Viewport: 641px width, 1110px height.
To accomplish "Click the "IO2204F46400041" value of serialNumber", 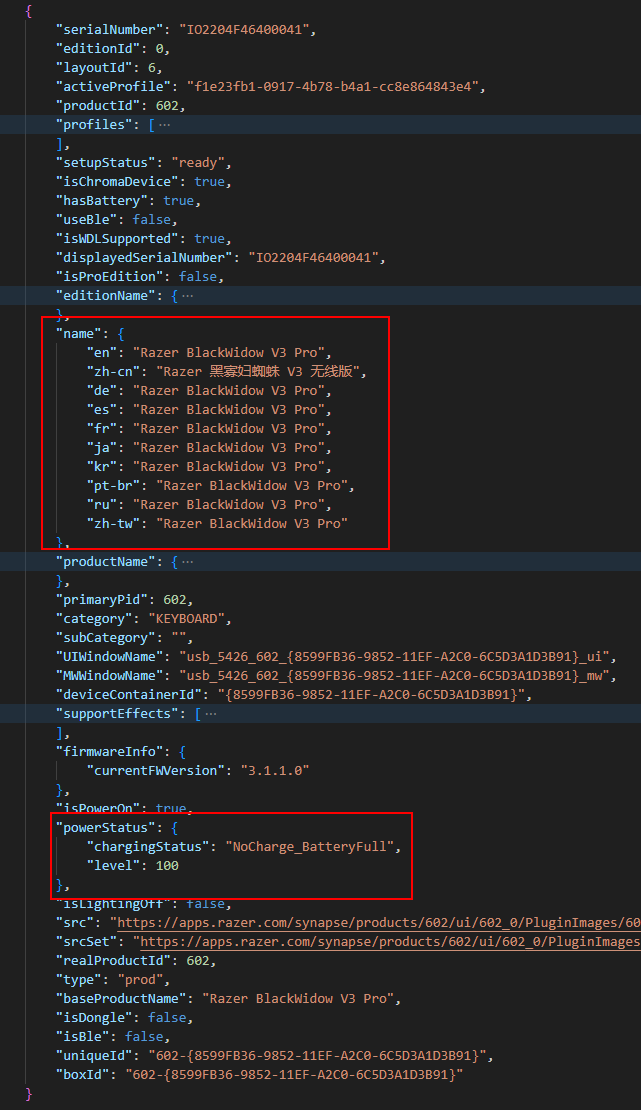I will click(x=244, y=30).
